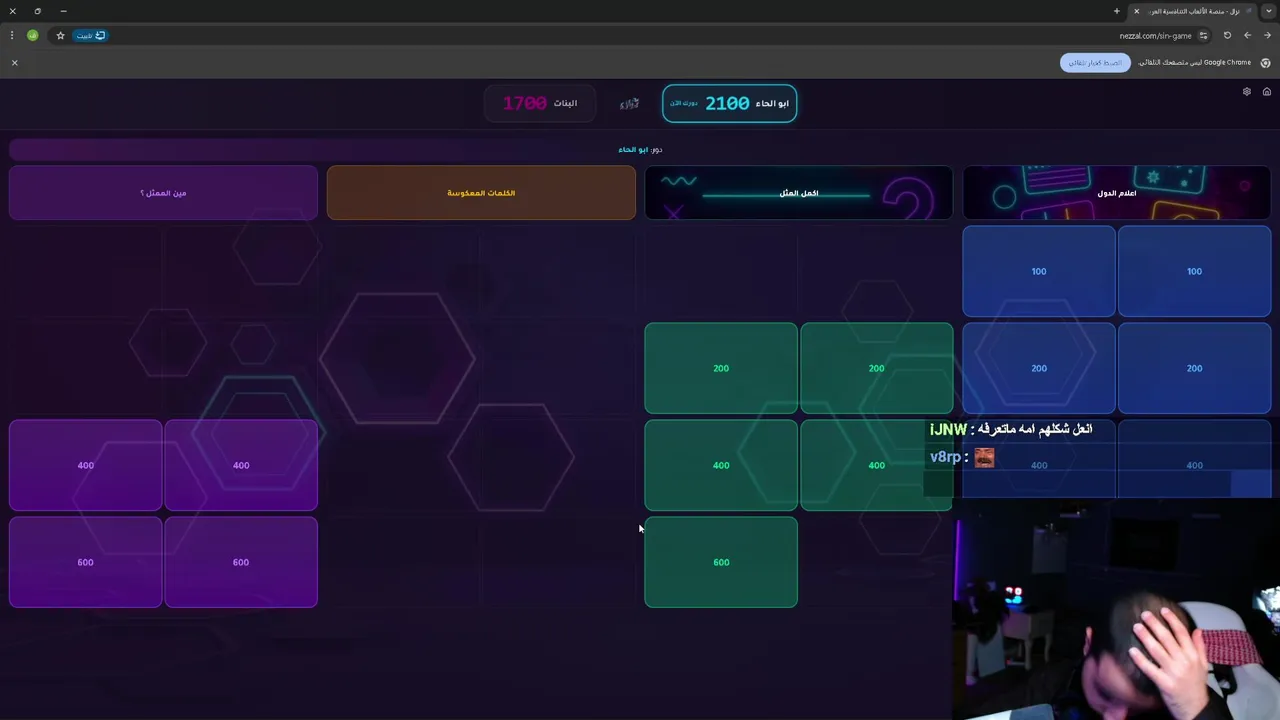Screen dimensions: 1280x720
Task: Go forward in browser history
Action: click(1267, 35)
